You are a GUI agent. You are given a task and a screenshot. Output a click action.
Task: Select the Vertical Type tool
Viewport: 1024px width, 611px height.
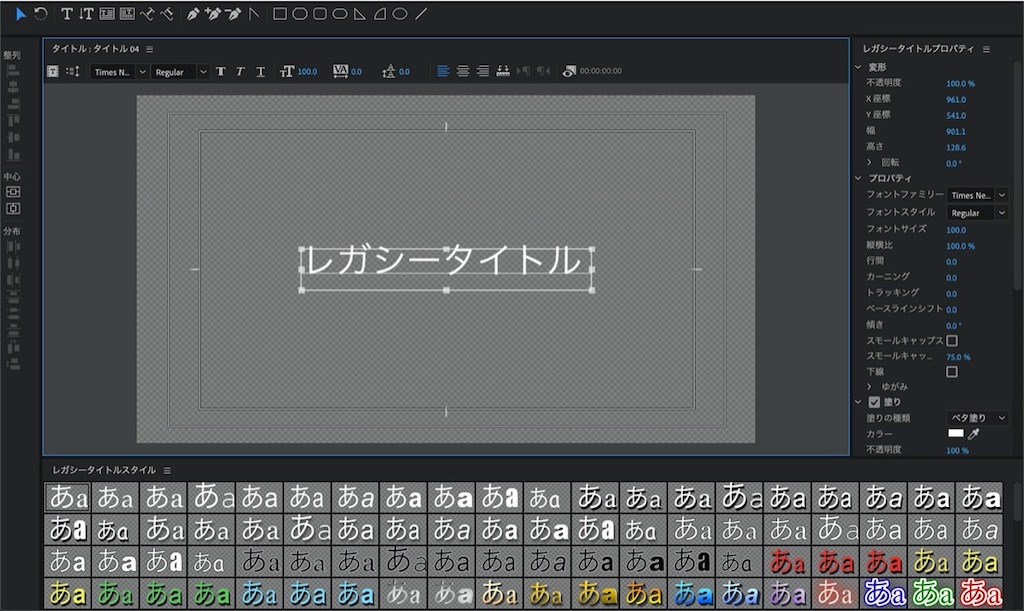pyautogui.click(x=86, y=14)
